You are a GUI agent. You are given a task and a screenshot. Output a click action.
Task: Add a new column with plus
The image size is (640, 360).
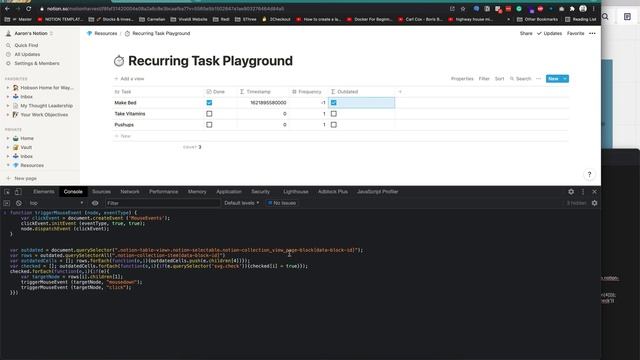point(400,92)
